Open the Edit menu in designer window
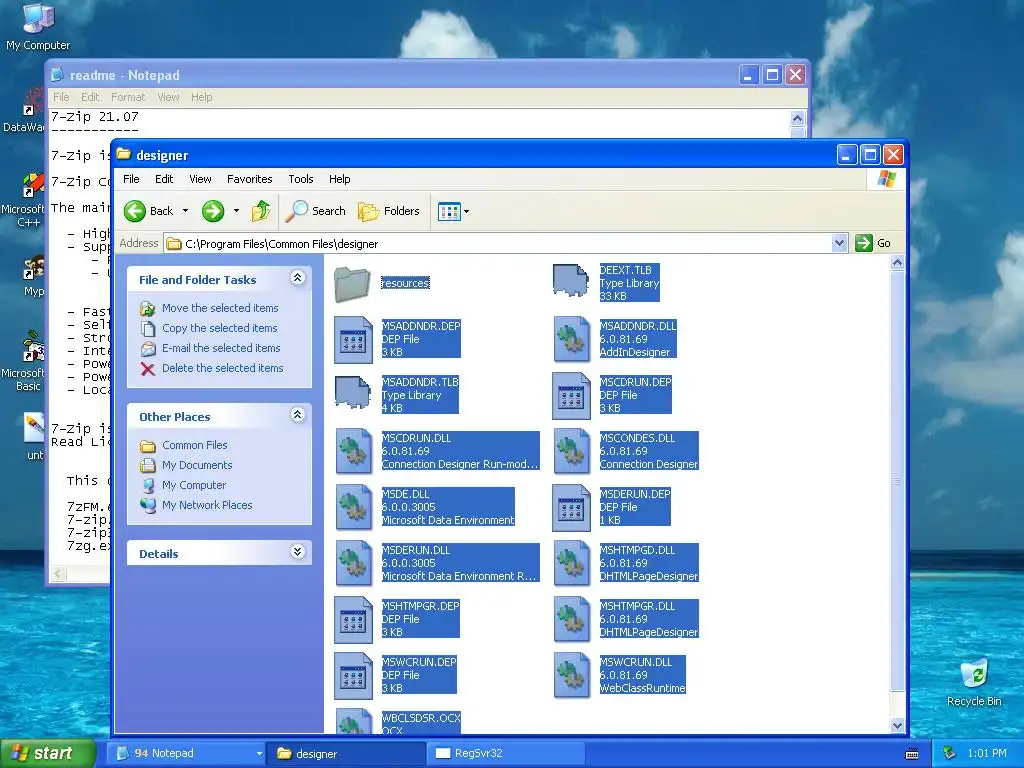The height and width of the screenshot is (768, 1024). pos(164,179)
